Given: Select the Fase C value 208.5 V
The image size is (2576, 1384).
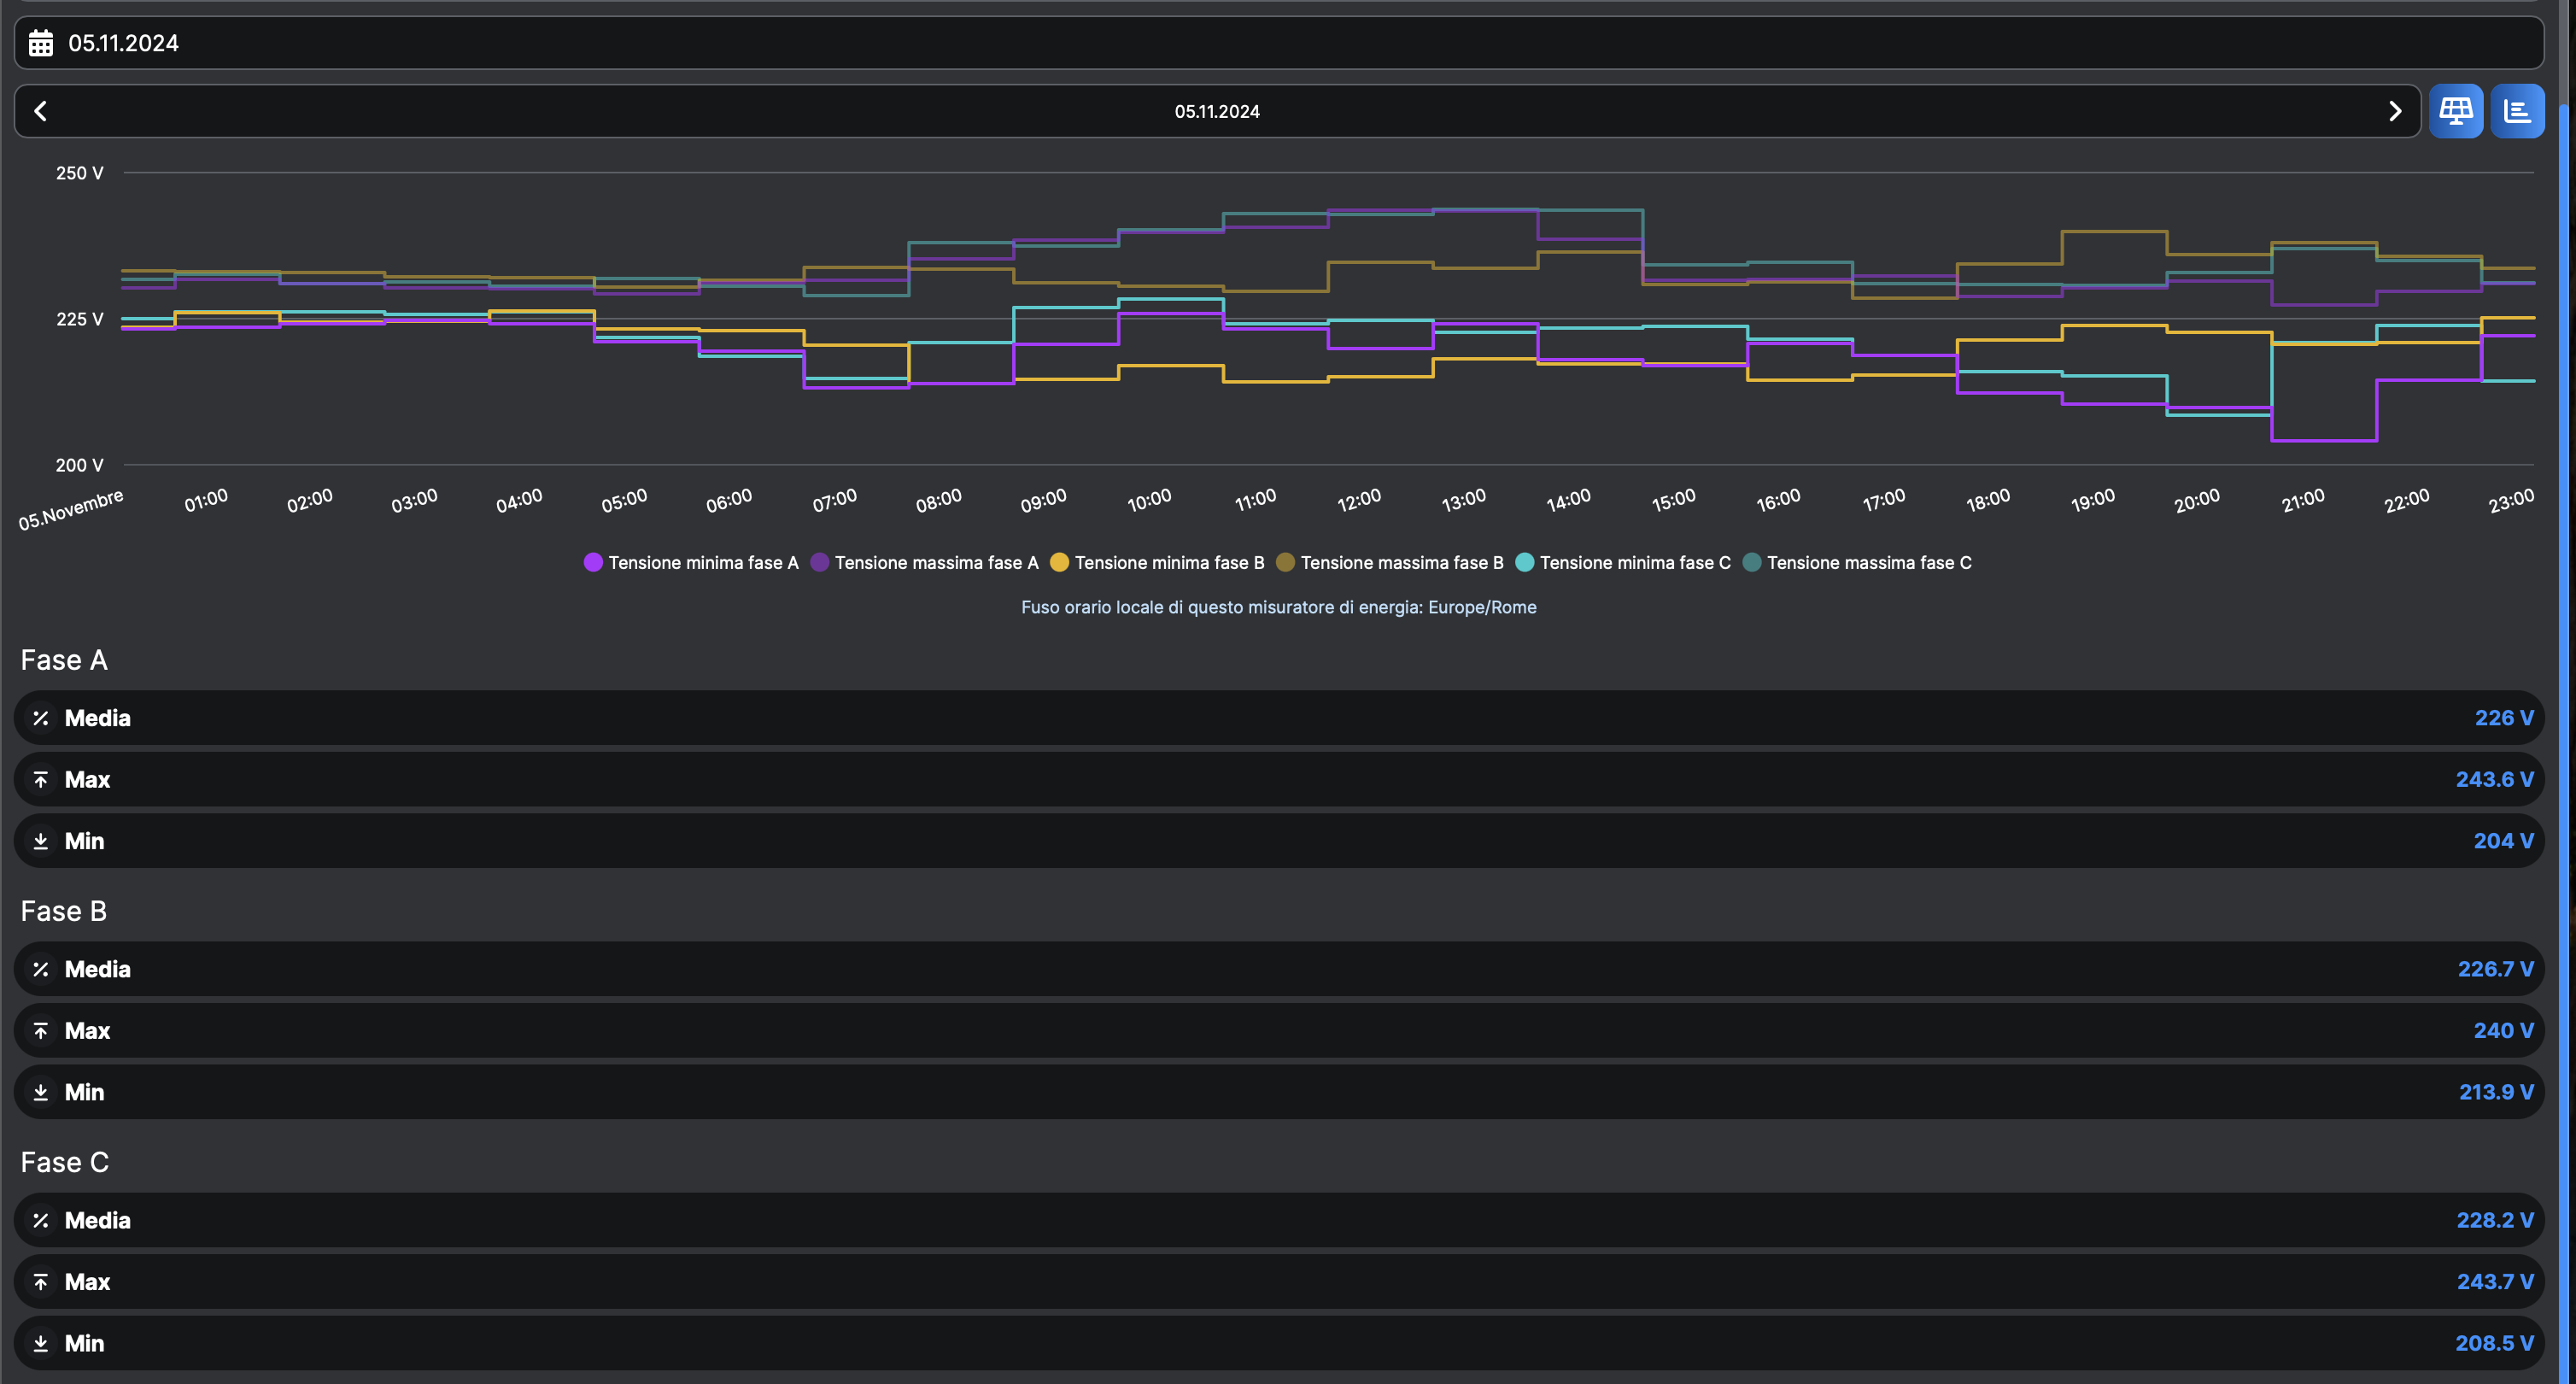Looking at the screenshot, I should coord(2494,1343).
